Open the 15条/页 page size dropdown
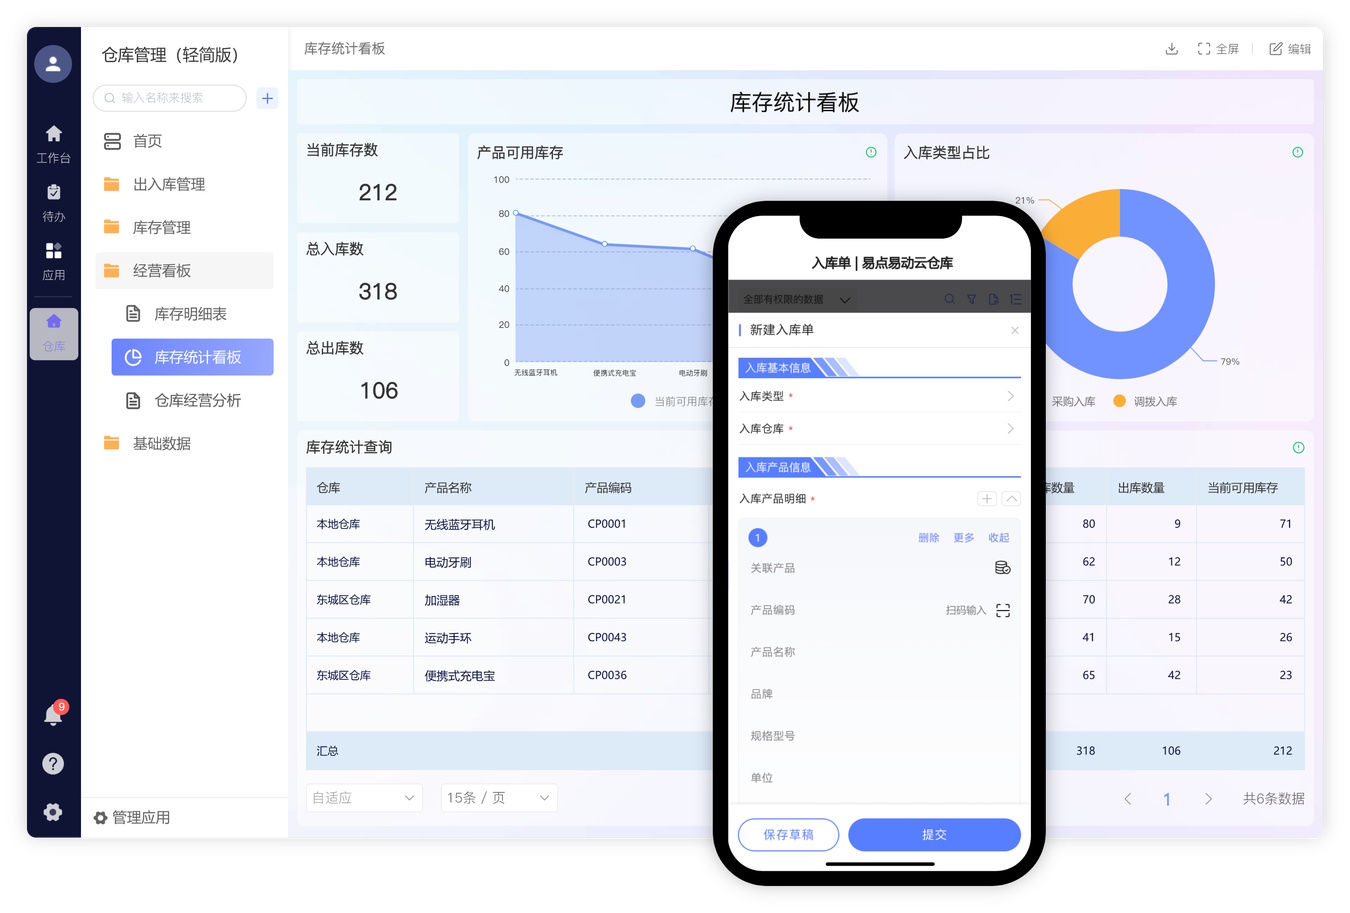 [499, 798]
